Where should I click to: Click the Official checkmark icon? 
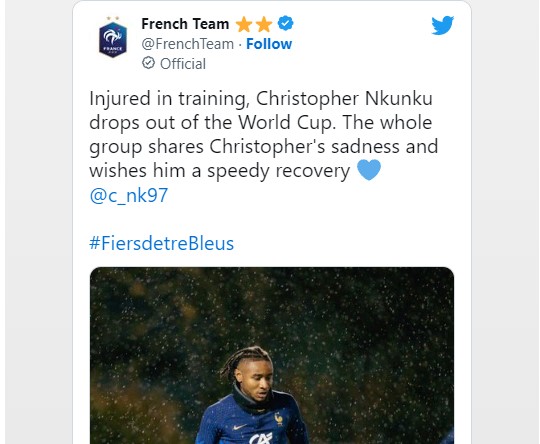tap(148, 63)
